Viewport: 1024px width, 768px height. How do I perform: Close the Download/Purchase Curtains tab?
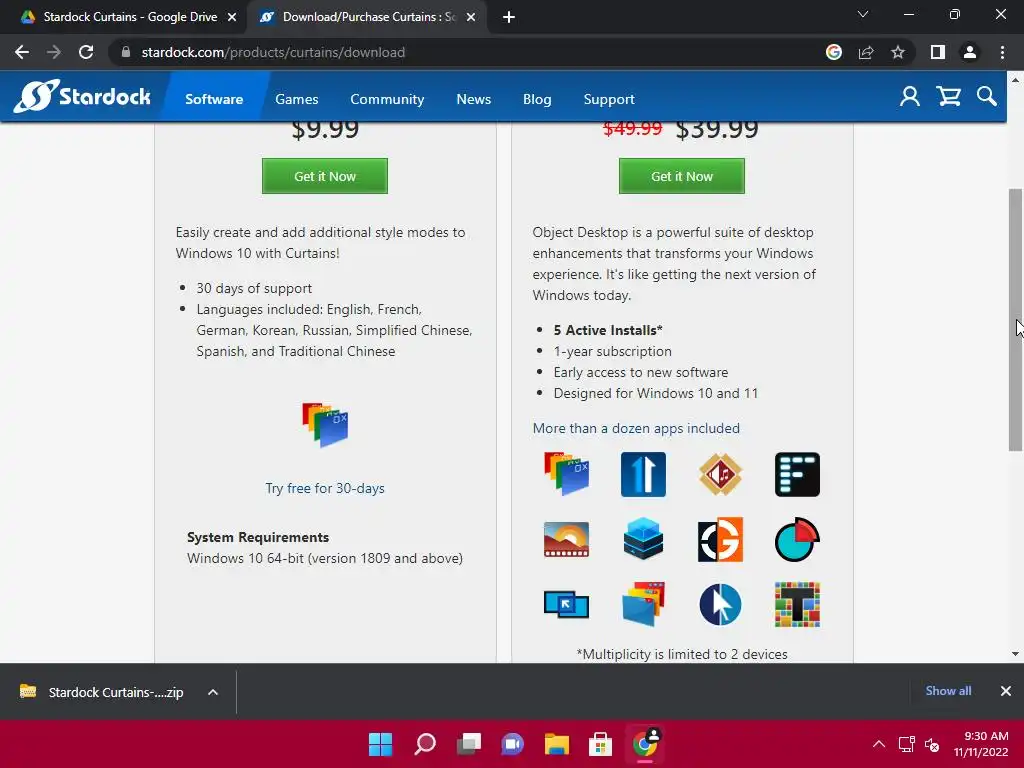471,18
